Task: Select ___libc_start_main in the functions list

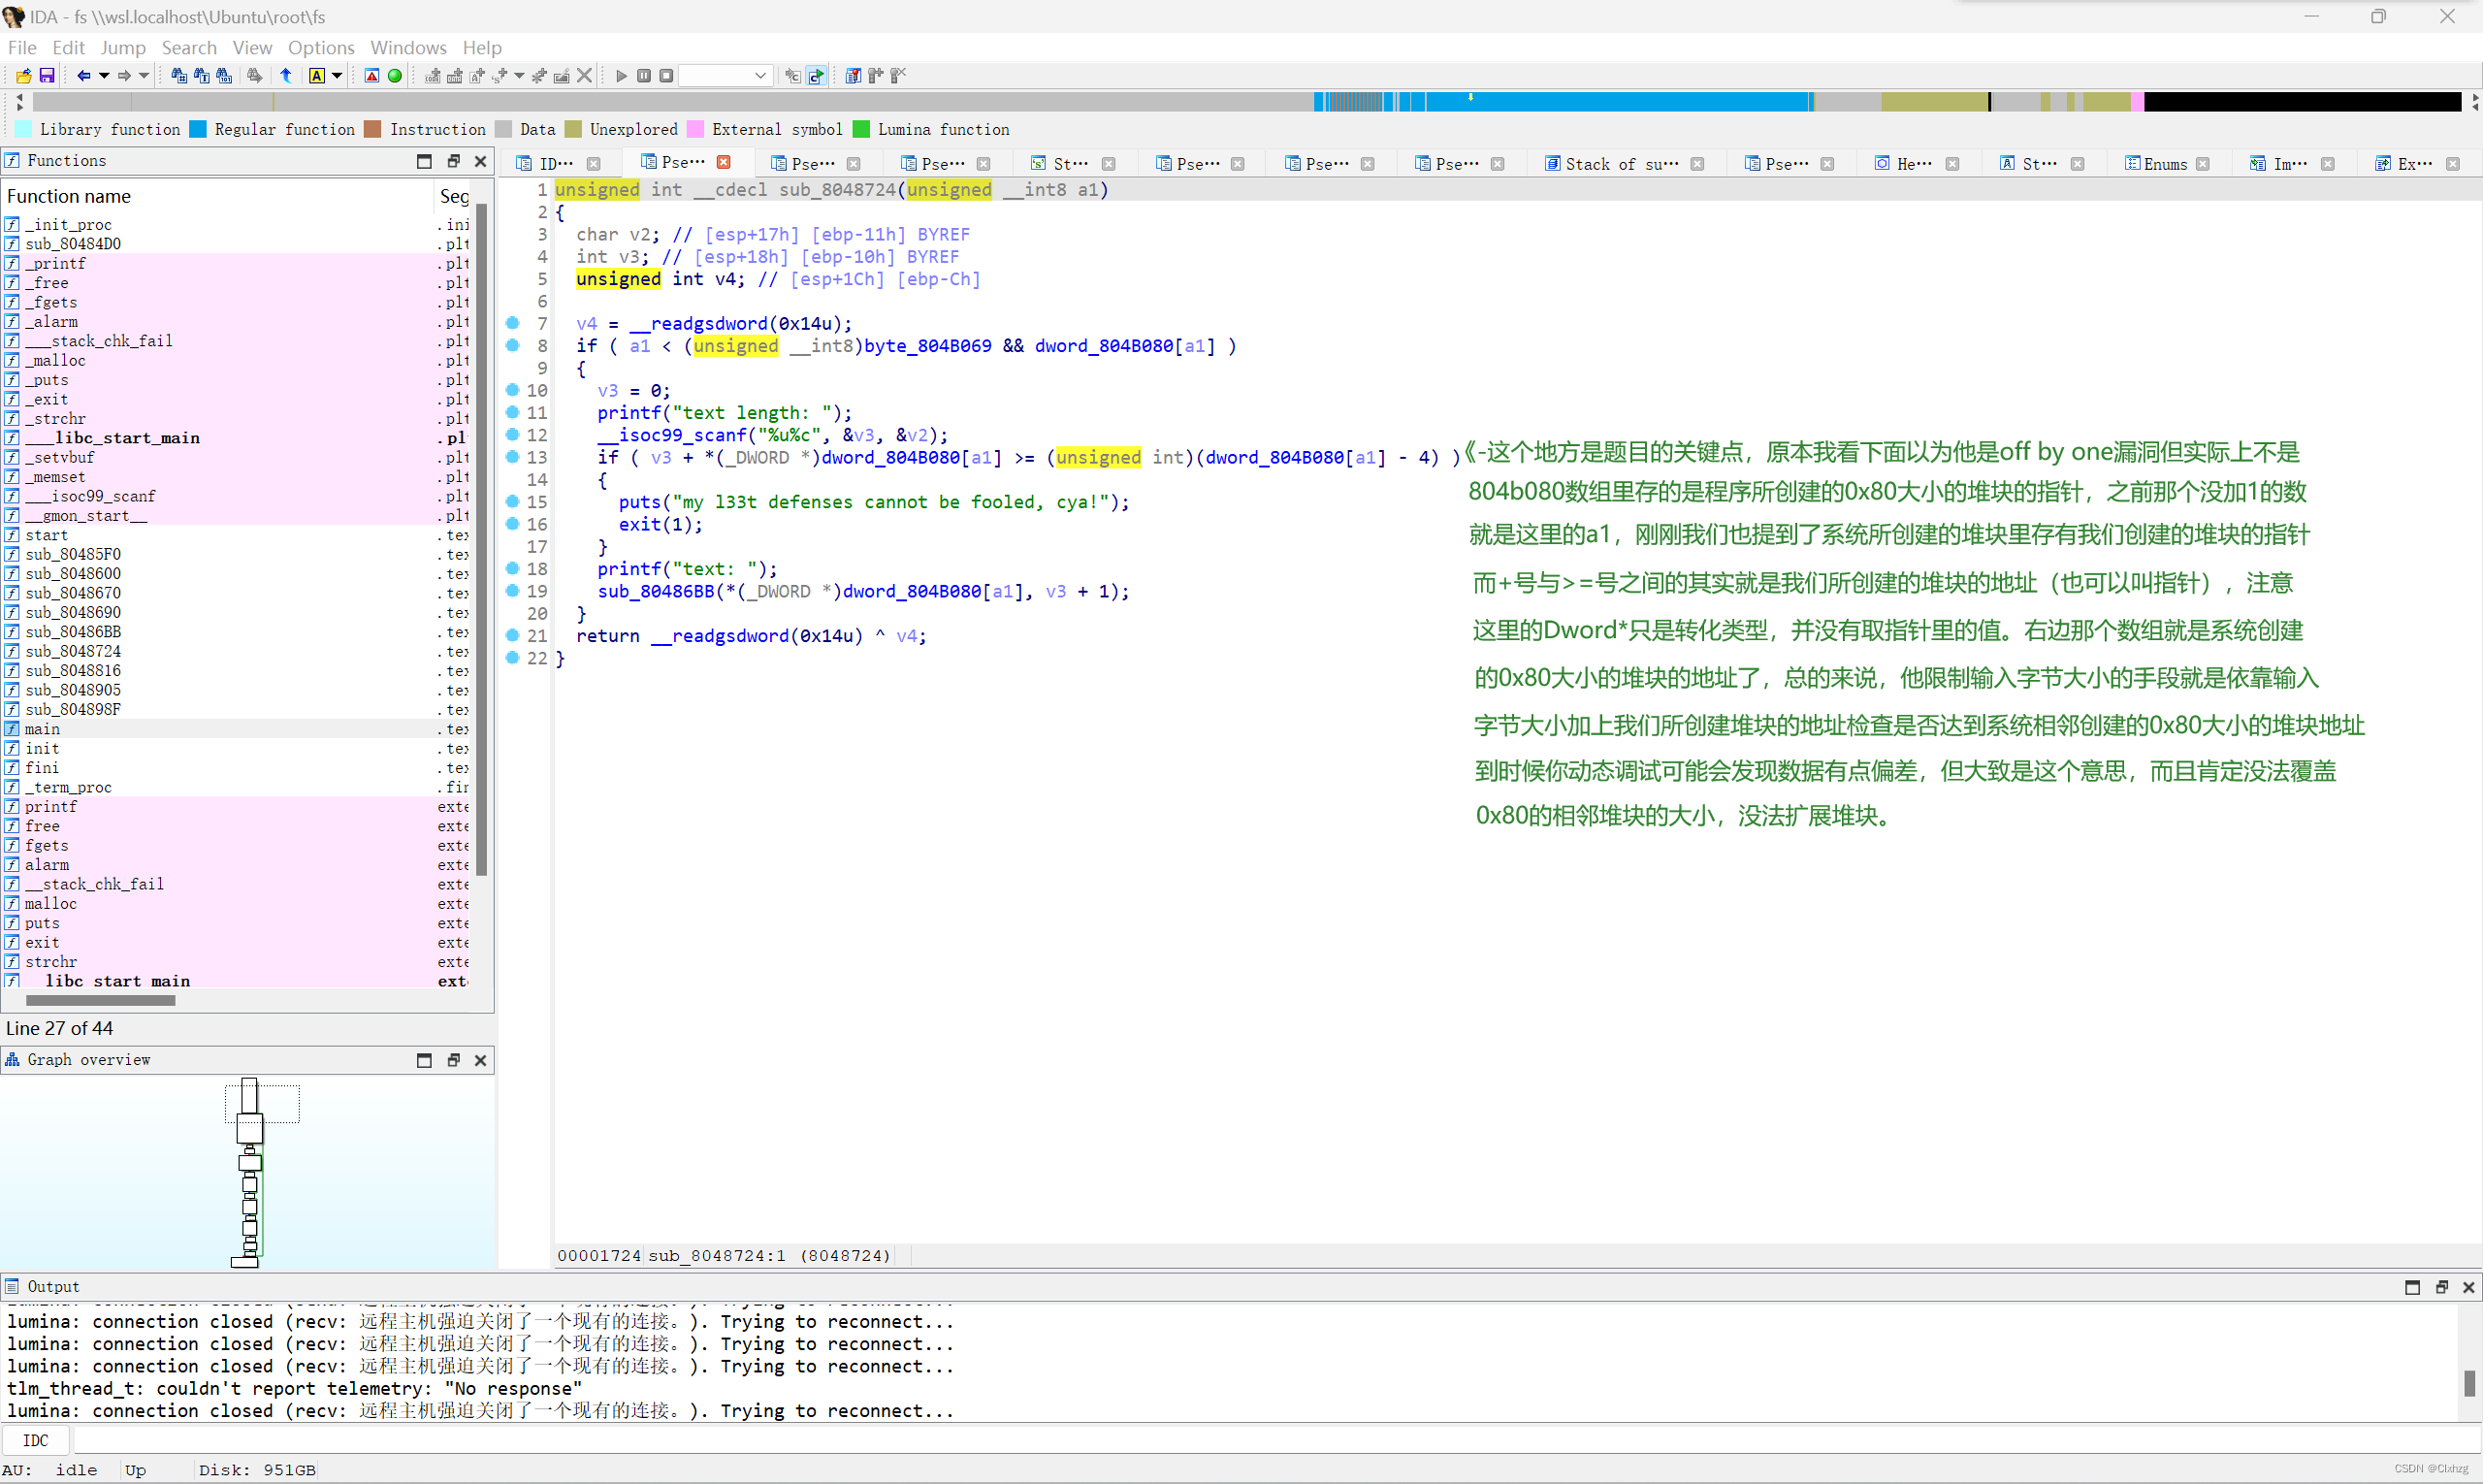Action: pyautogui.click(x=112, y=438)
